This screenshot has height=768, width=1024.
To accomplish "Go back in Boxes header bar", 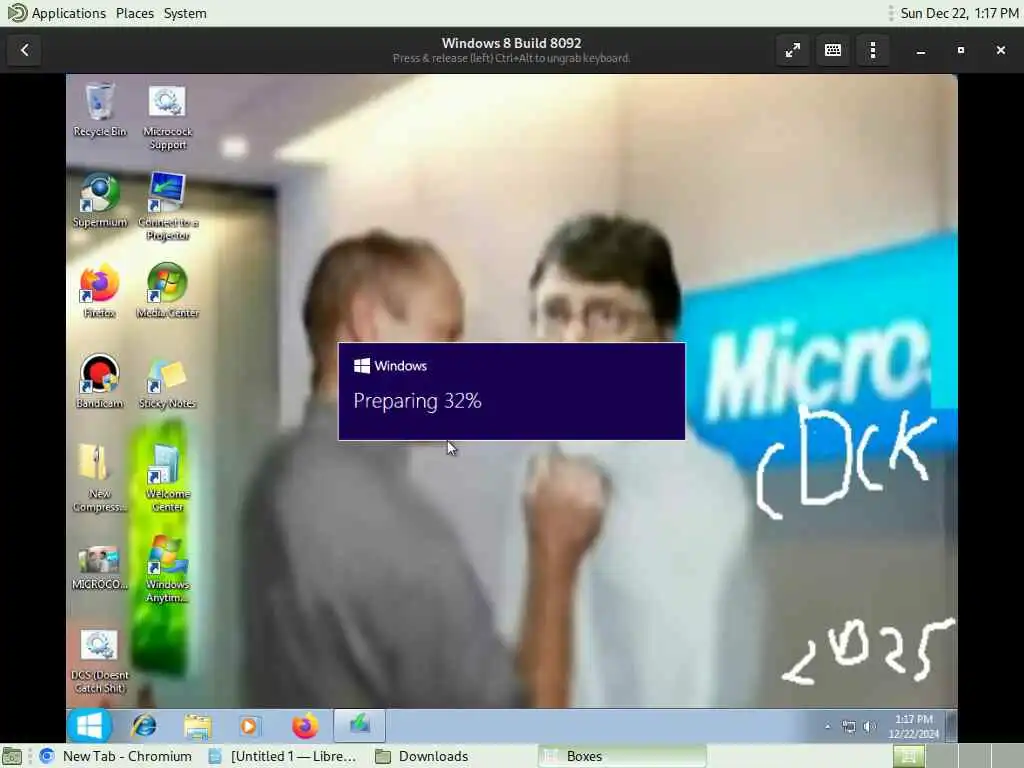I will click(x=24, y=50).
